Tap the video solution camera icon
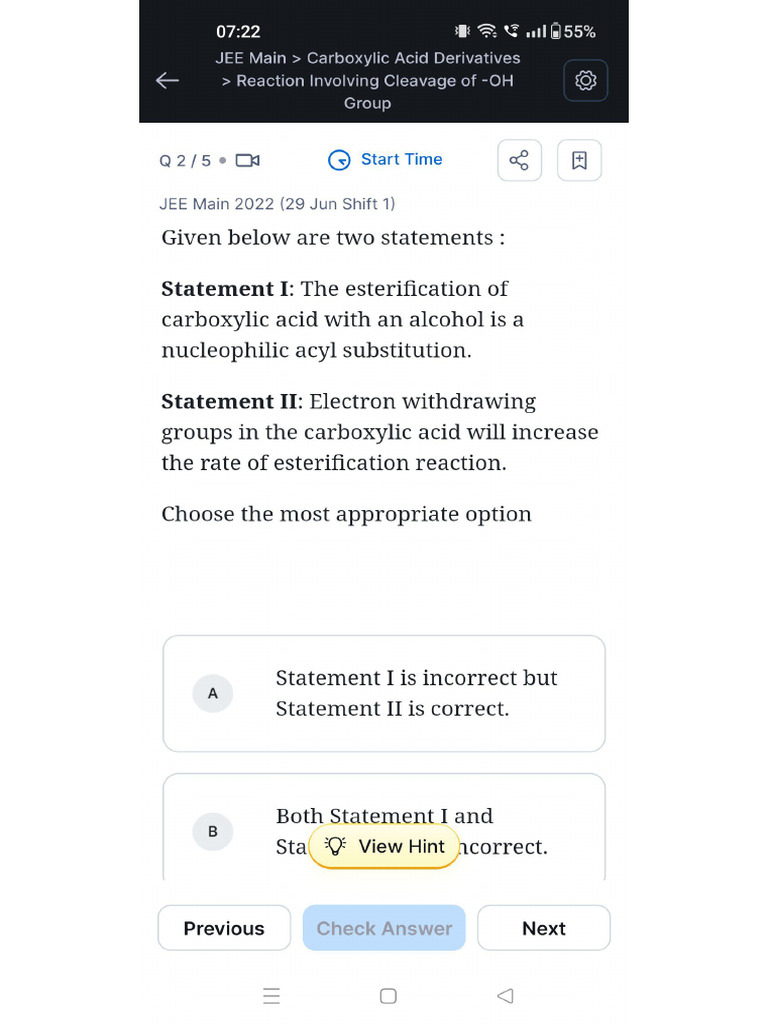 [x=247, y=160]
